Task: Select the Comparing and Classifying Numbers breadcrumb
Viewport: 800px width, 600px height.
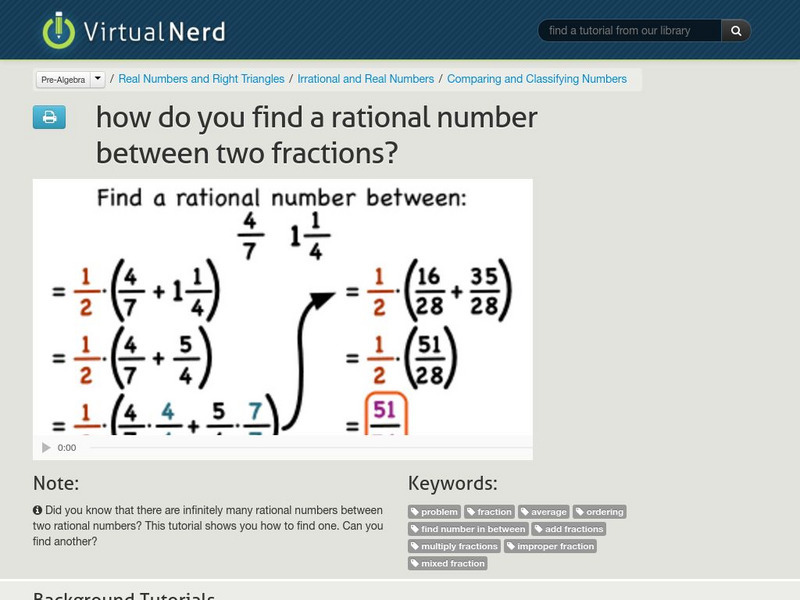Action: [536, 78]
